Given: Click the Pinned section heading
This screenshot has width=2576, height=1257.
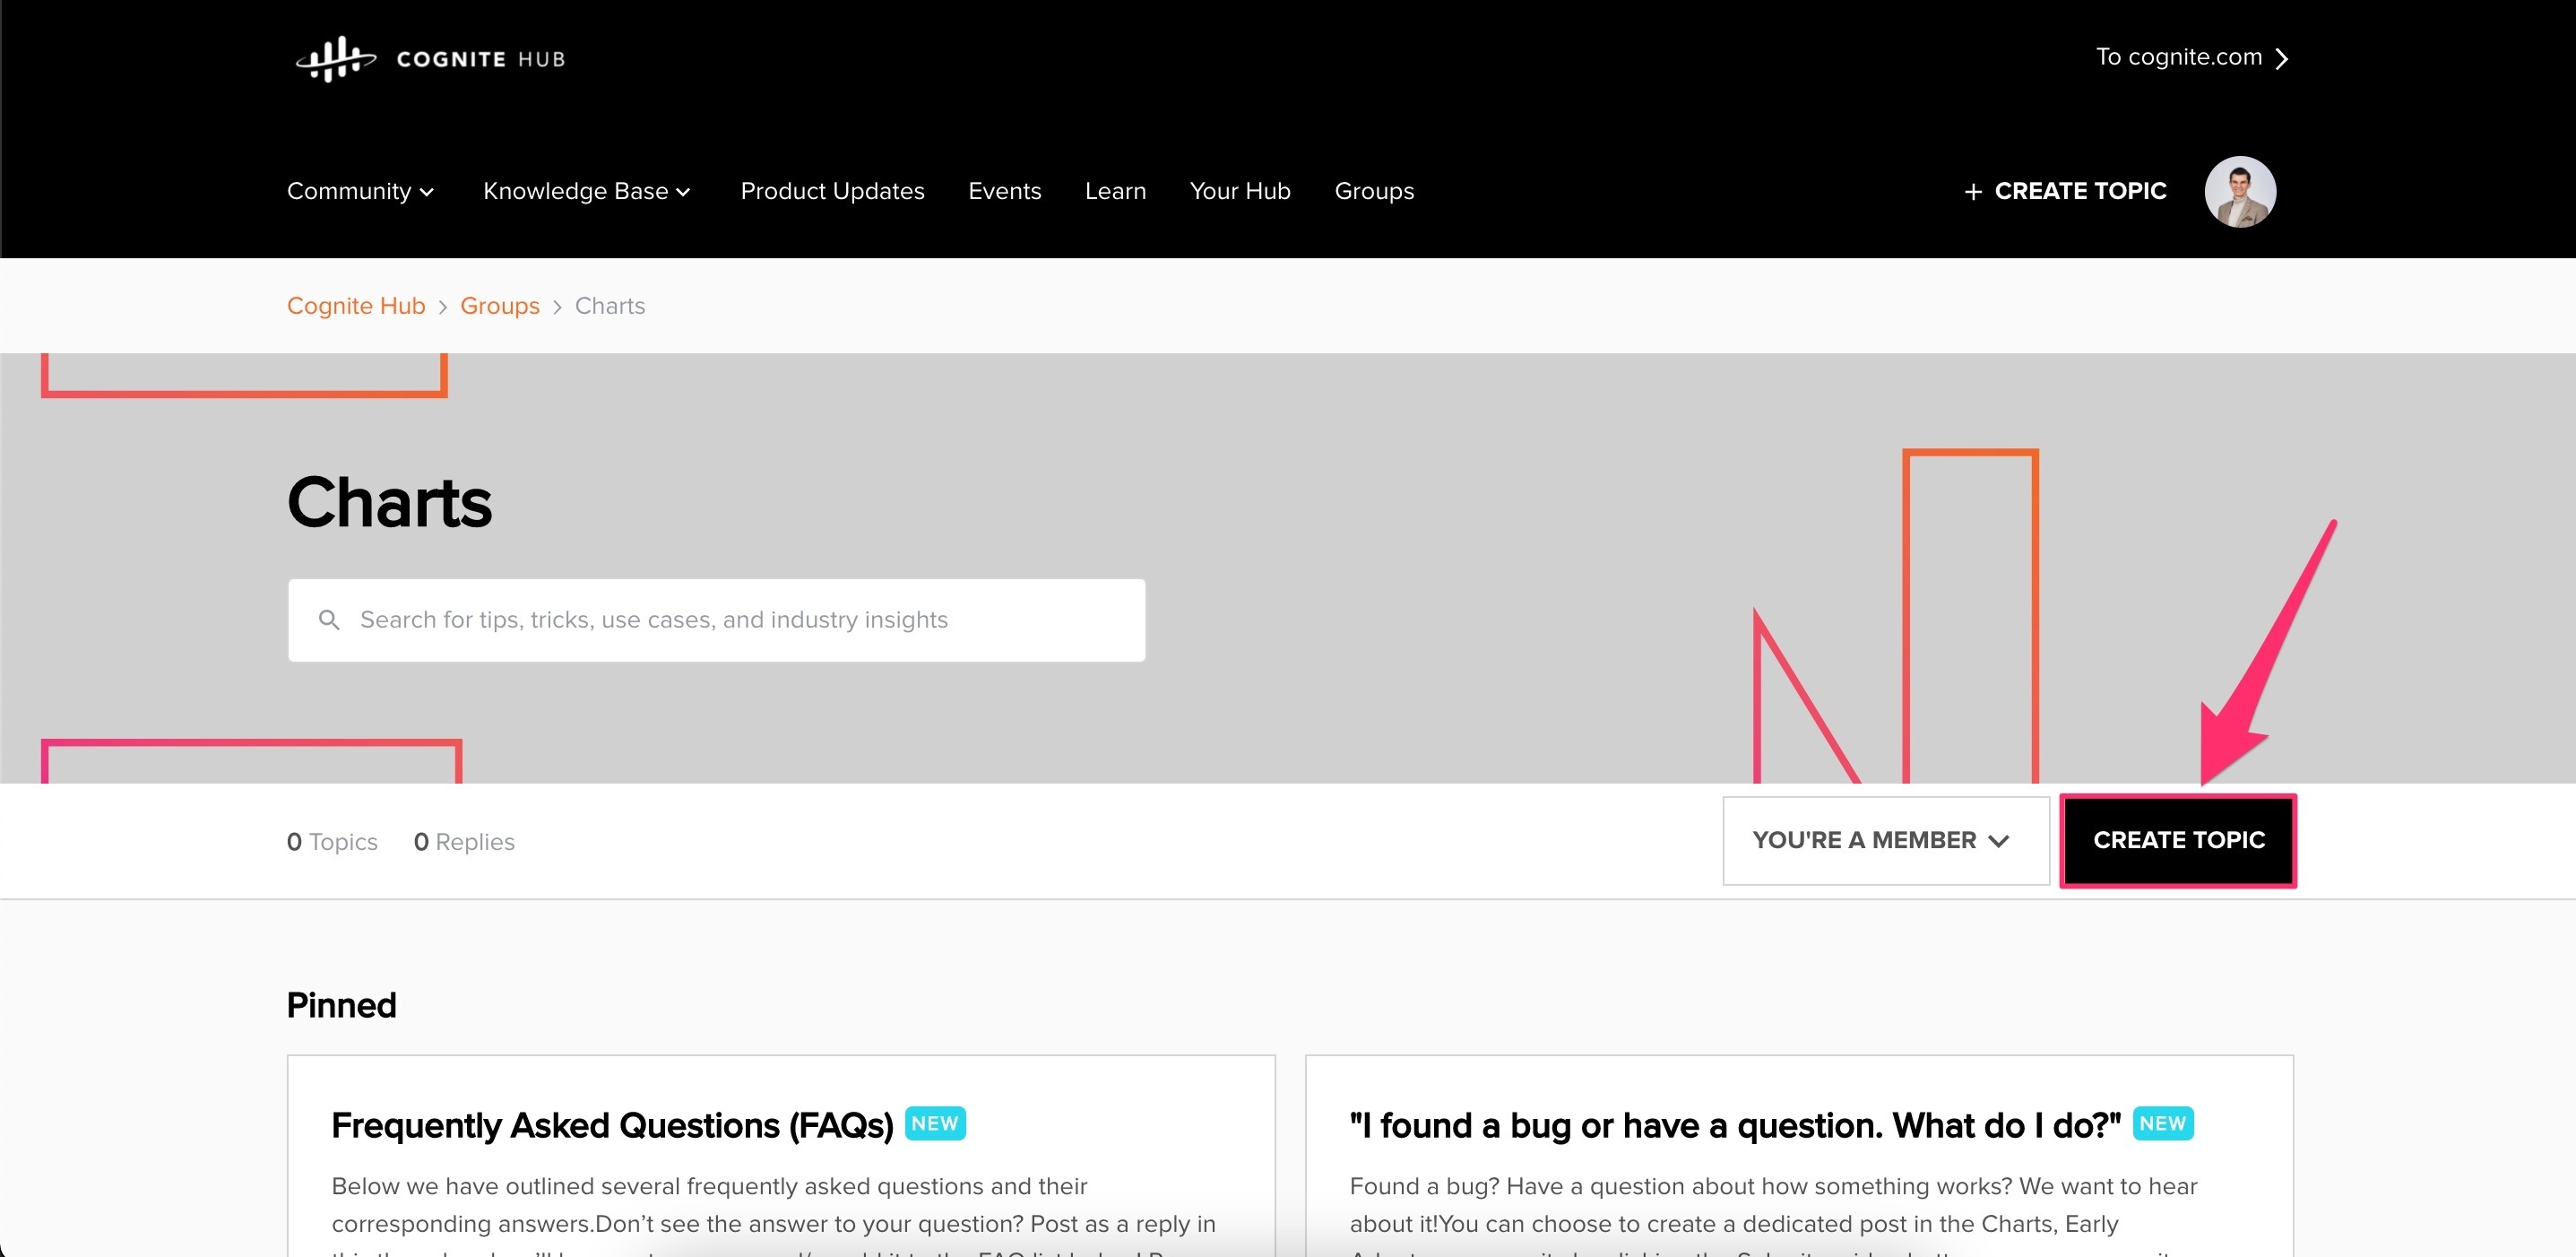Looking at the screenshot, I should (341, 1005).
